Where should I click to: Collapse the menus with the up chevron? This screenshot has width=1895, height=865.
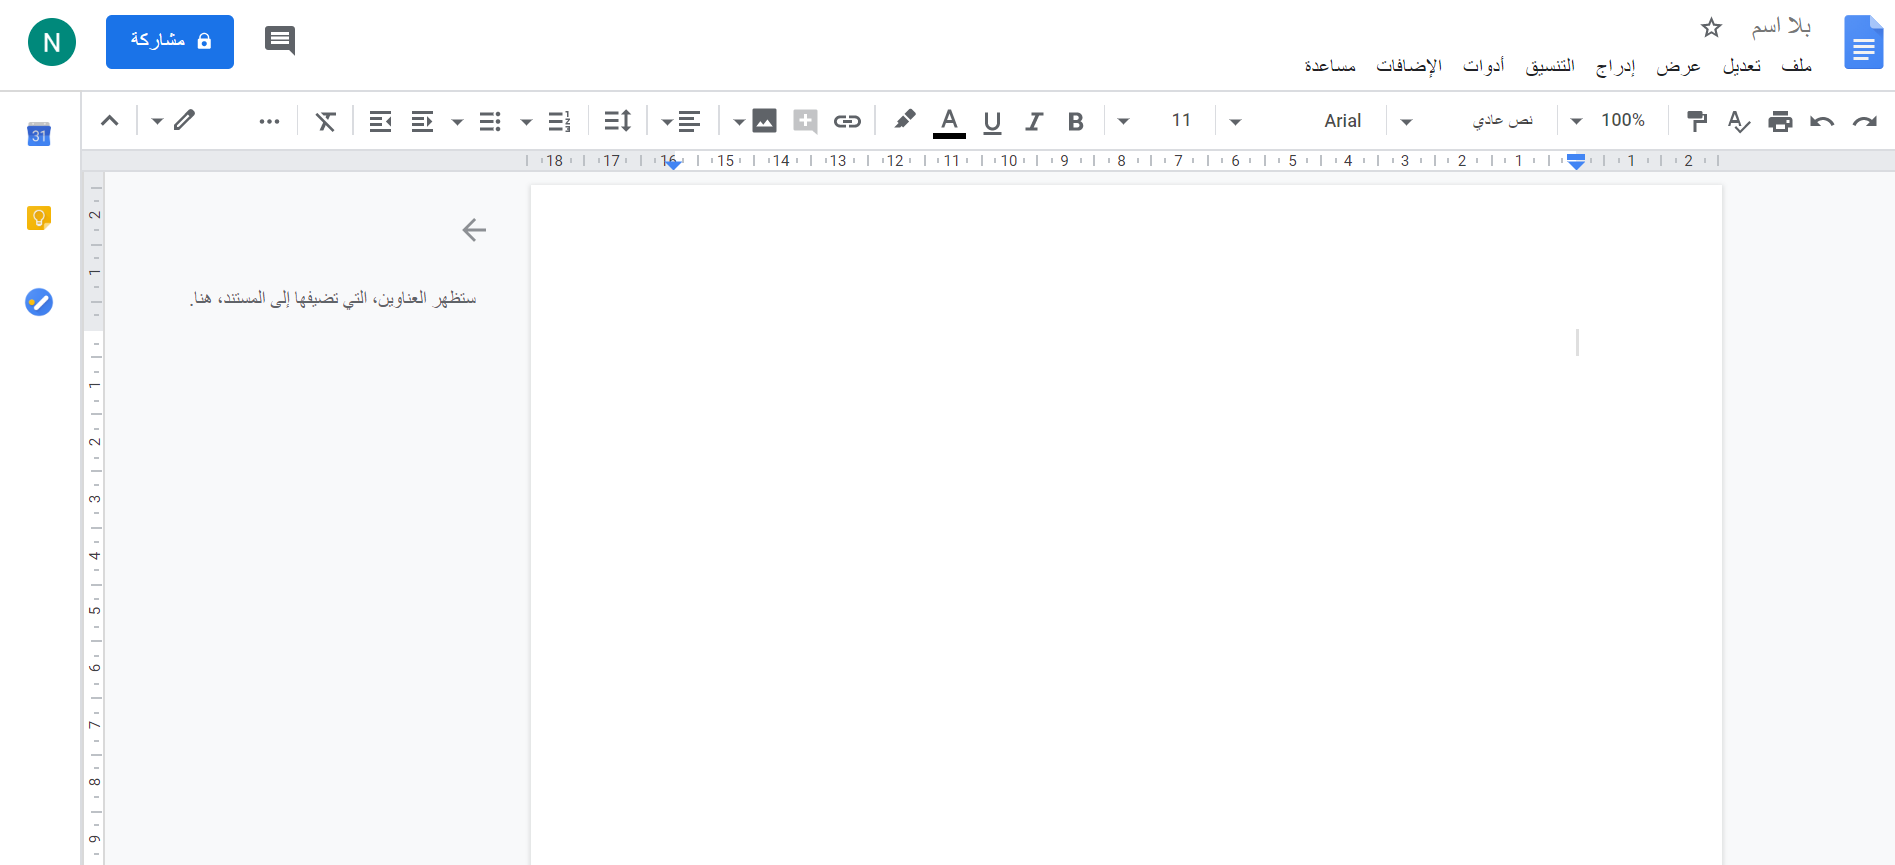[x=110, y=121]
